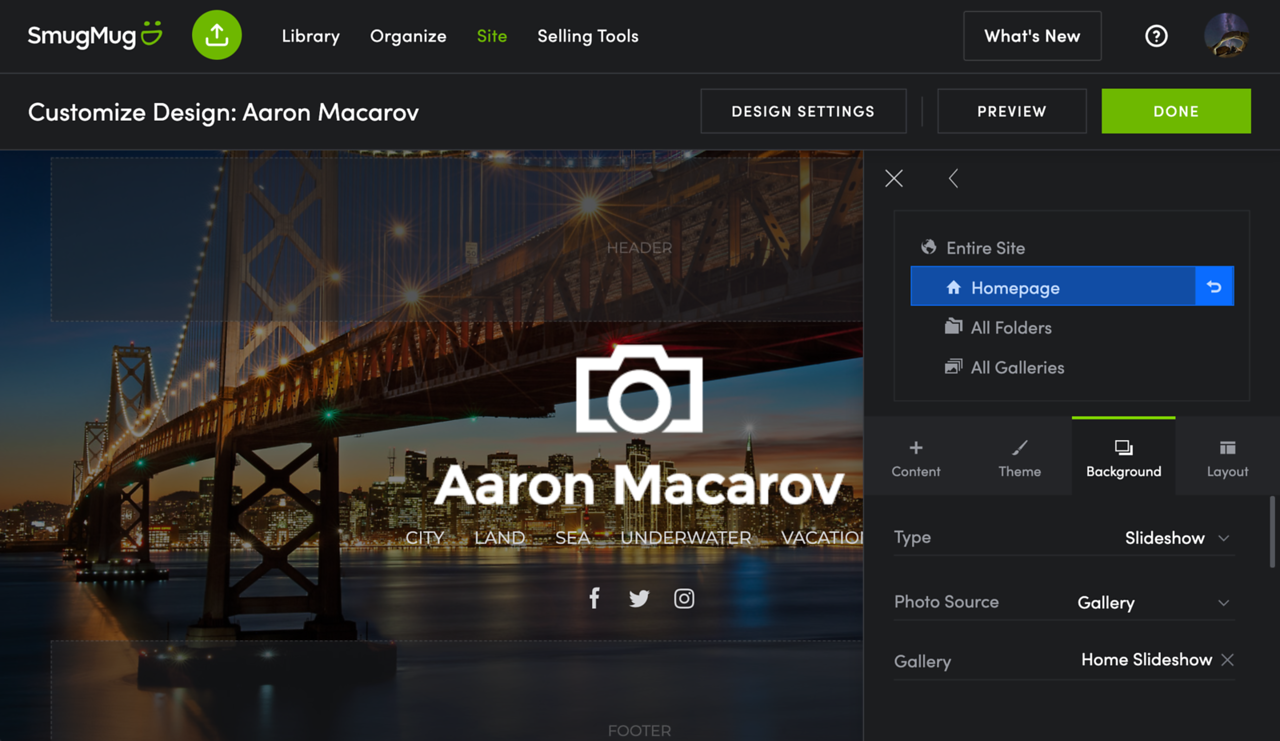Viewport: 1280px width, 741px height.
Task: Click the side panel scrollbar
Action: tap(1273, 532)
